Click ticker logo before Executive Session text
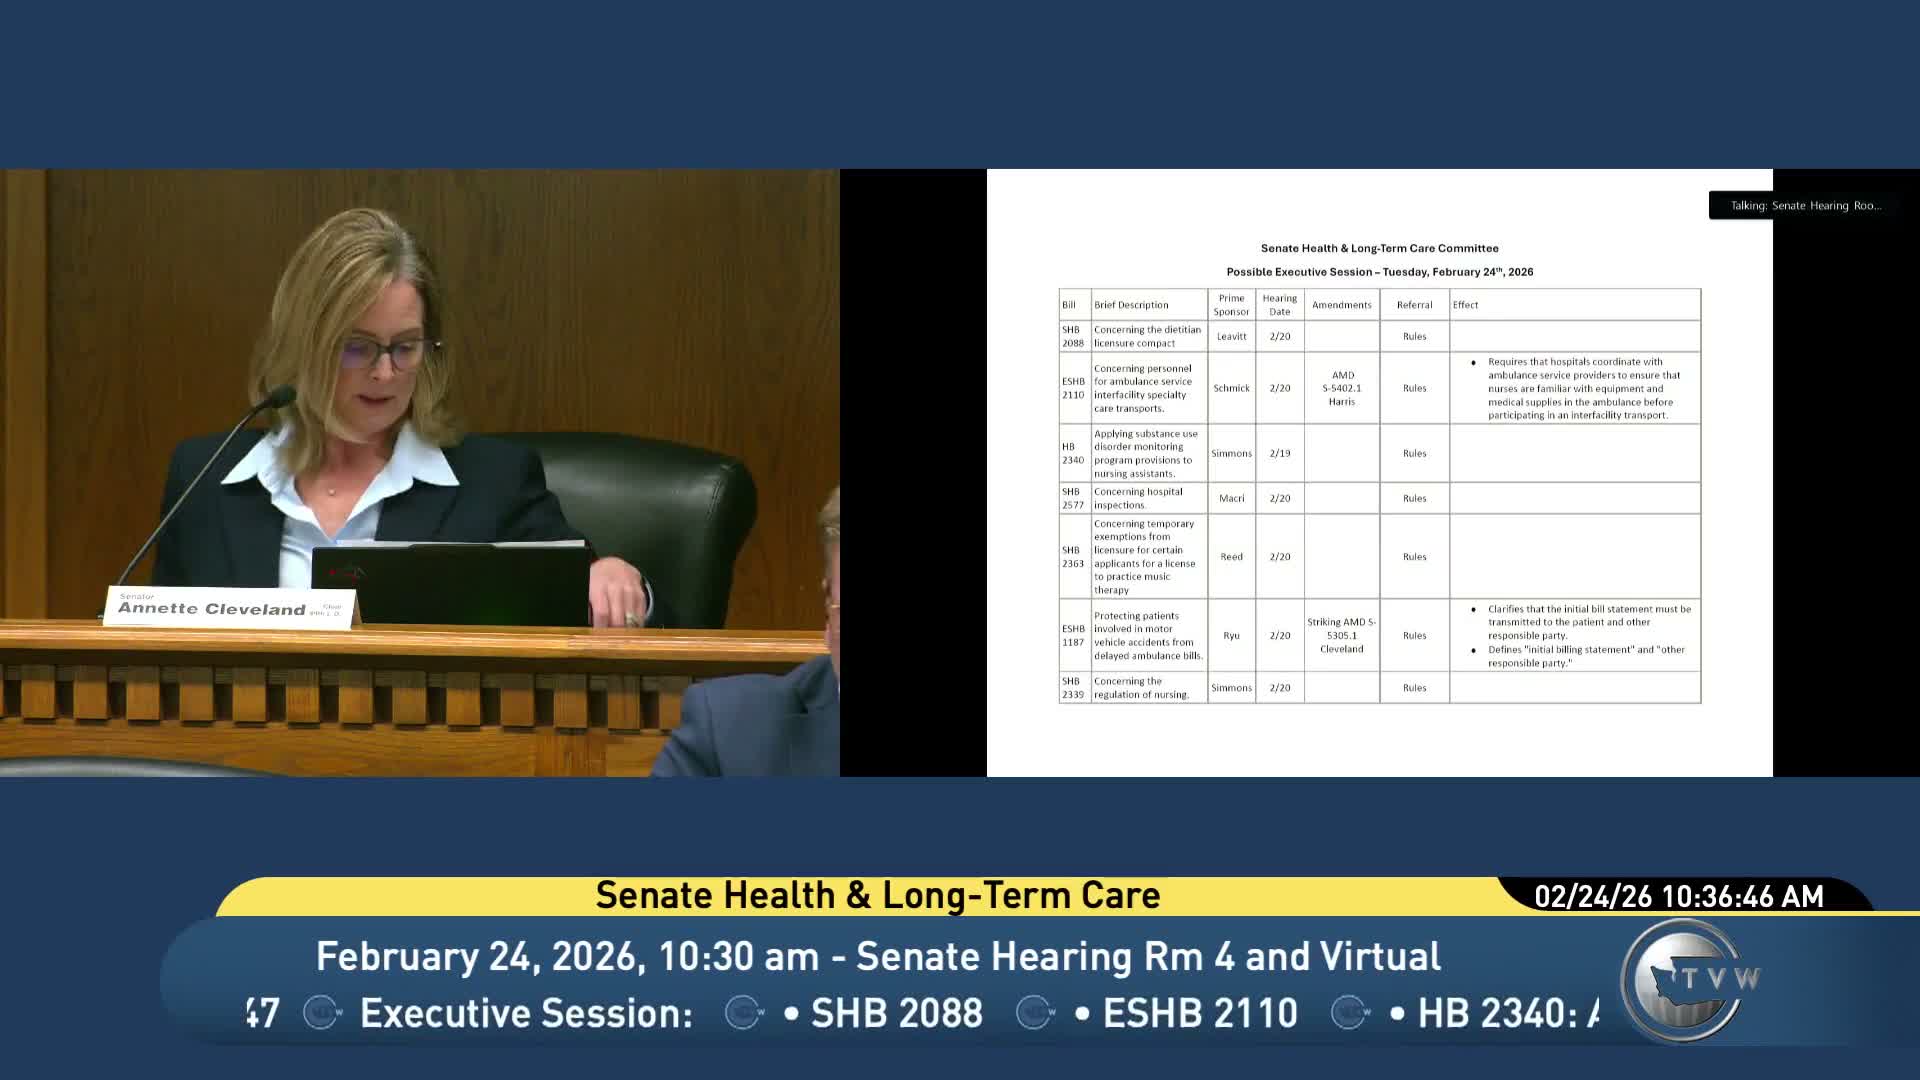Viewport: 1920px width, 1080px height. click(x=322, y=1013)
